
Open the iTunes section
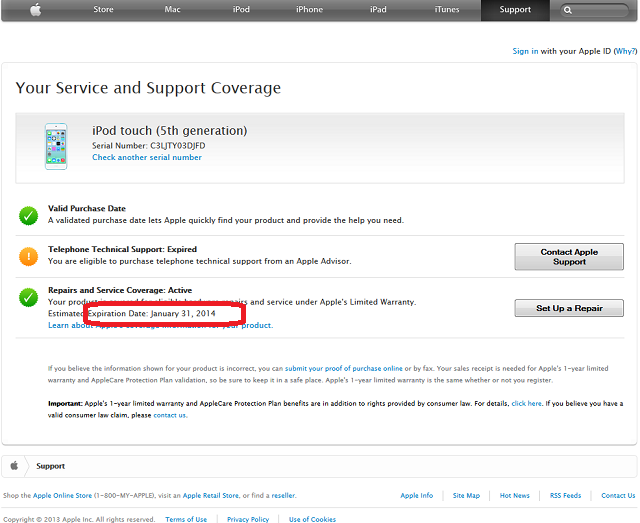pyautogui.click(x=447, y=9)
